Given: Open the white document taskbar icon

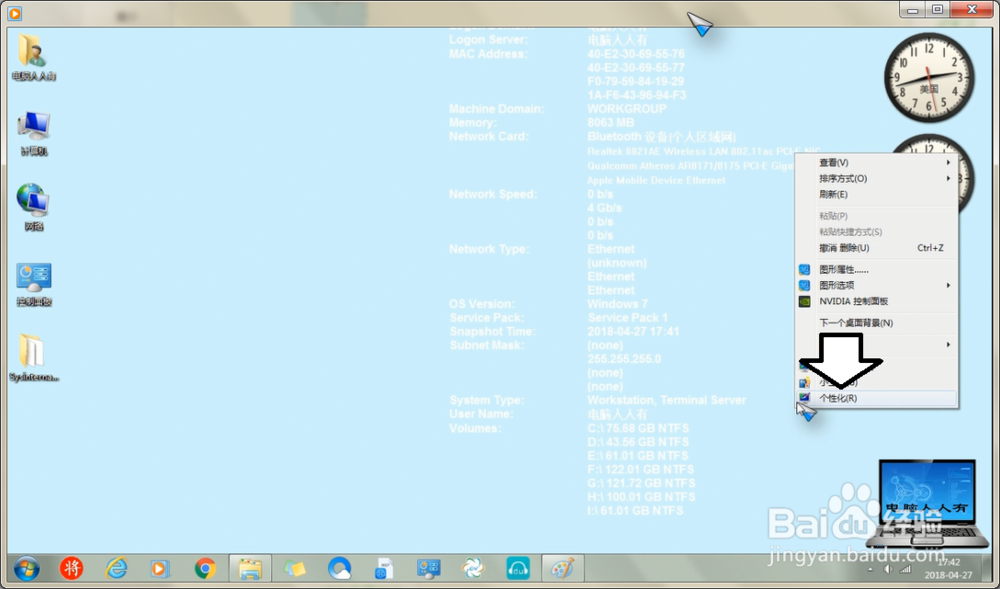Looking at the screenshot, I should (384, 568).
